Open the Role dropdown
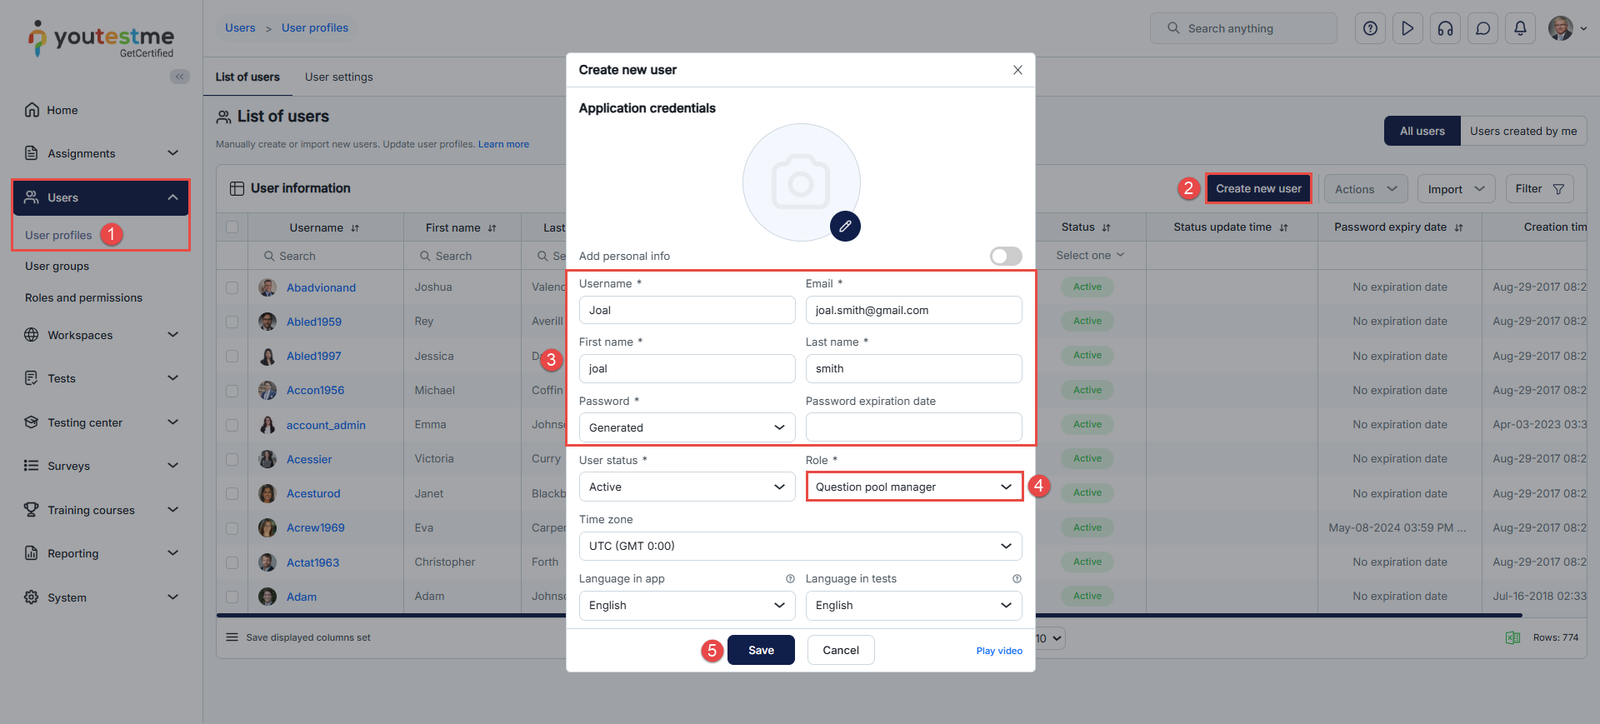This screenshot has width=1600, height=724. pyautogui.click(x=914, y=487)
